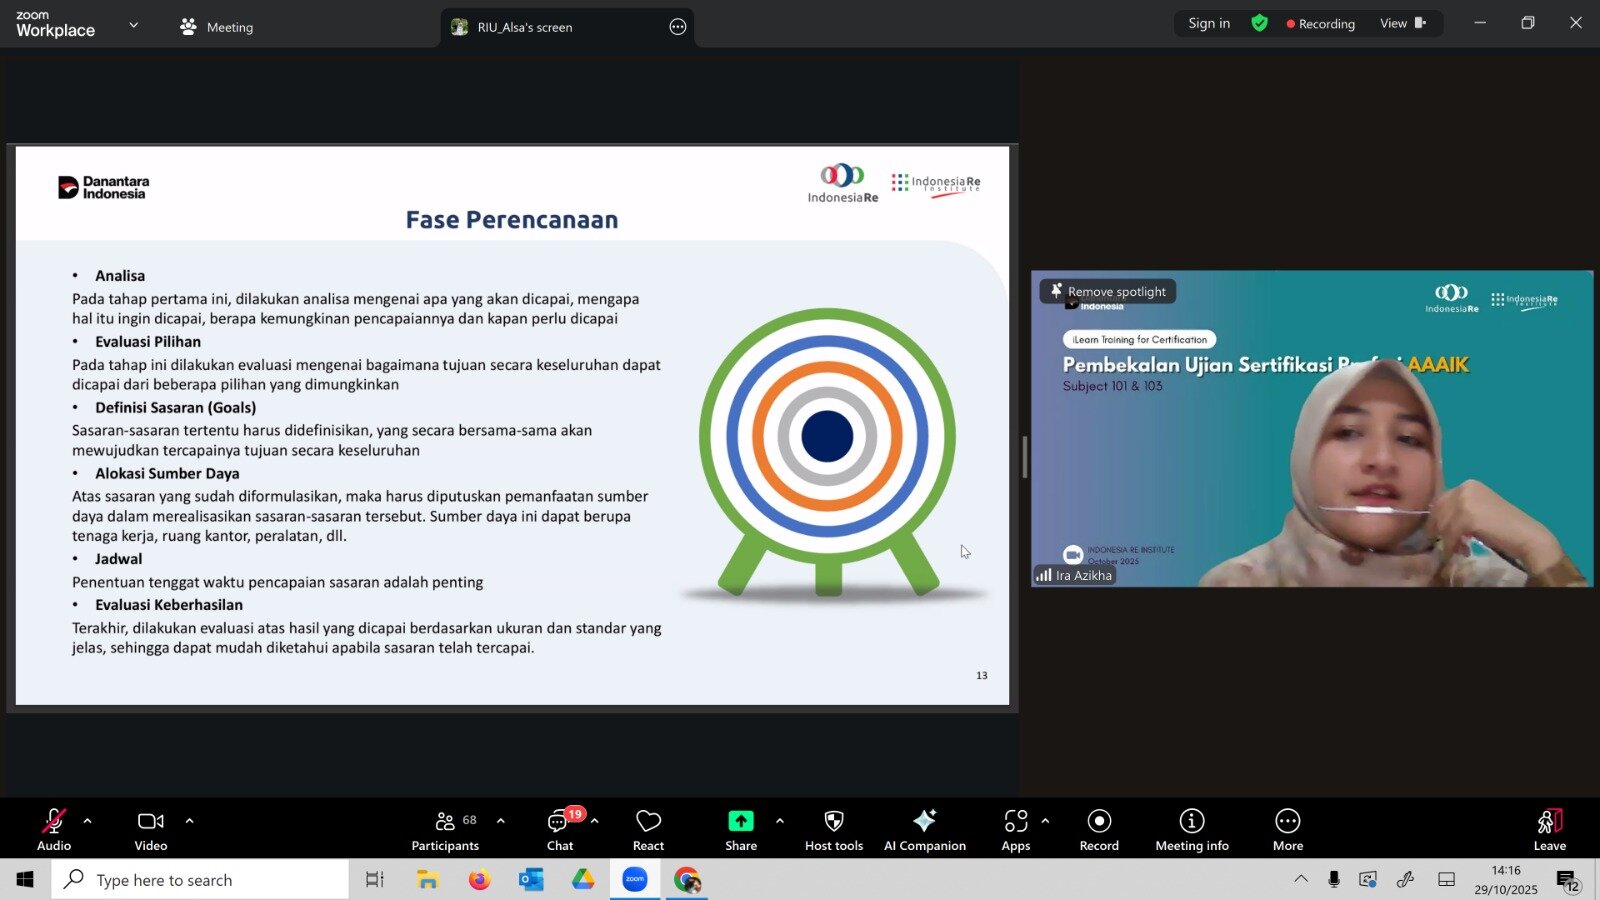
Task: Open the View layout menu
Action: [1402, 23]
